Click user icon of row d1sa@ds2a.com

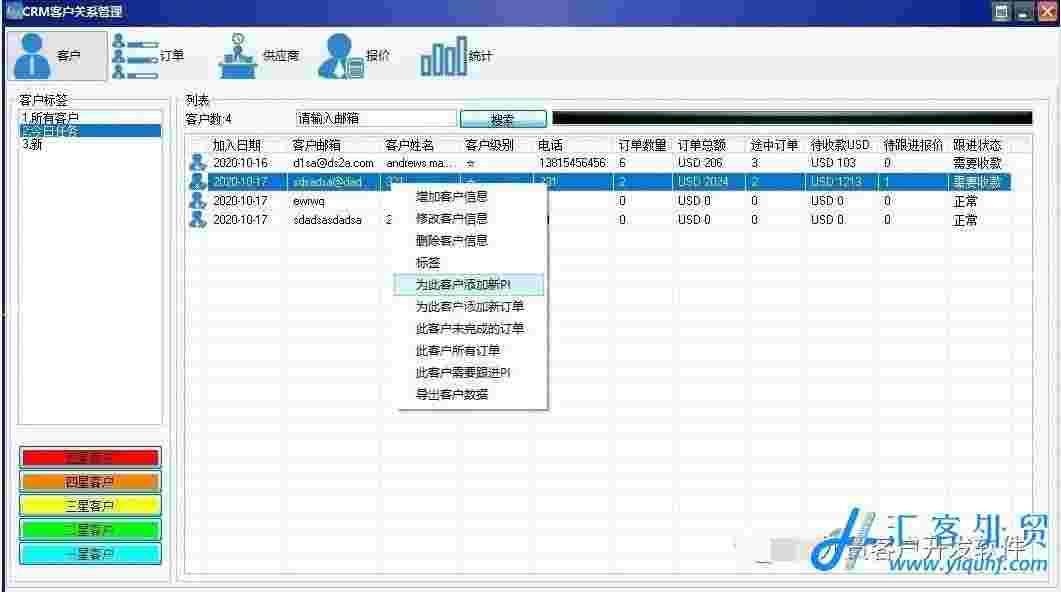pos(198,162)
